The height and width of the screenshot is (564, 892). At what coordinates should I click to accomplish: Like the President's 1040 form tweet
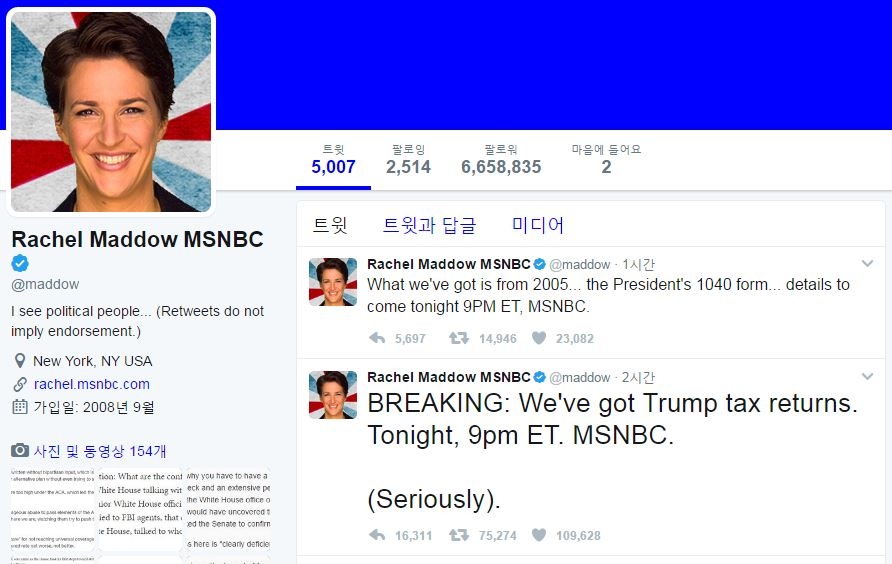click(x=539, y=339)
